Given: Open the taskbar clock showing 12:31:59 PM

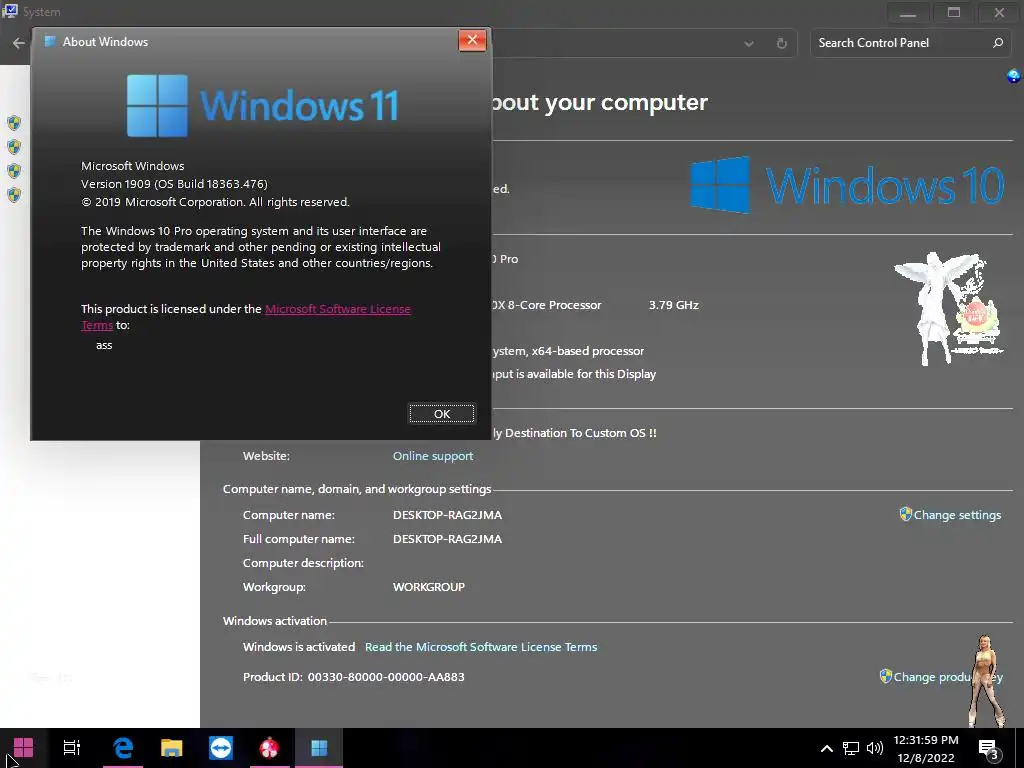Looking at the screenshot, I should tap(926, 748).
